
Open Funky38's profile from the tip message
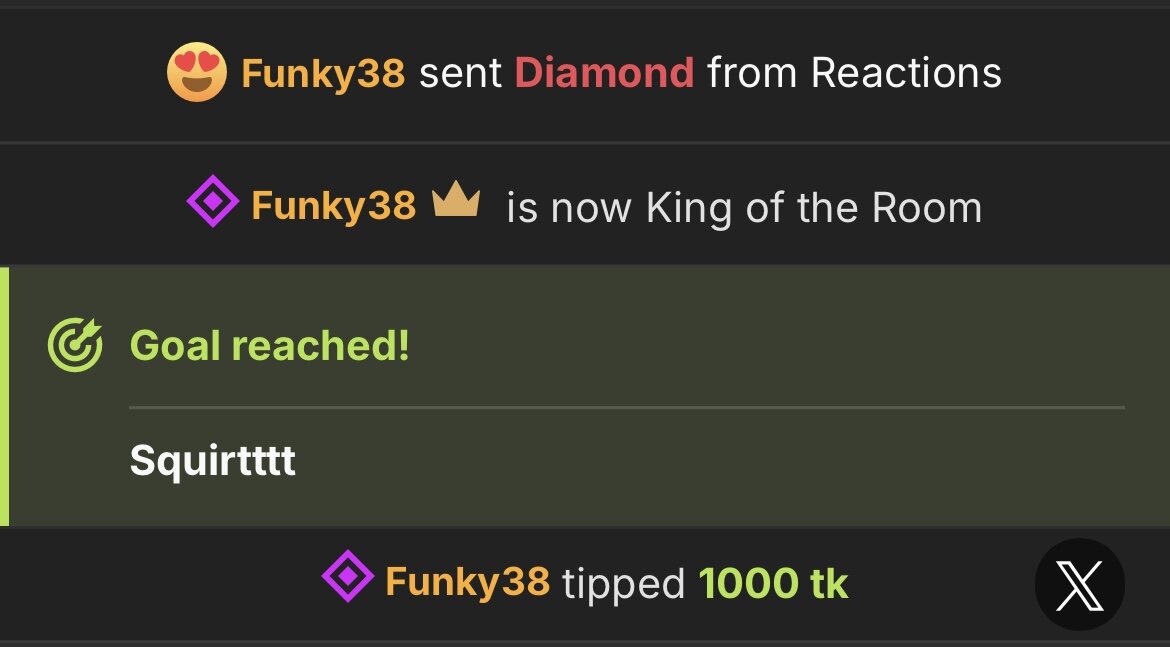point(467,581)
